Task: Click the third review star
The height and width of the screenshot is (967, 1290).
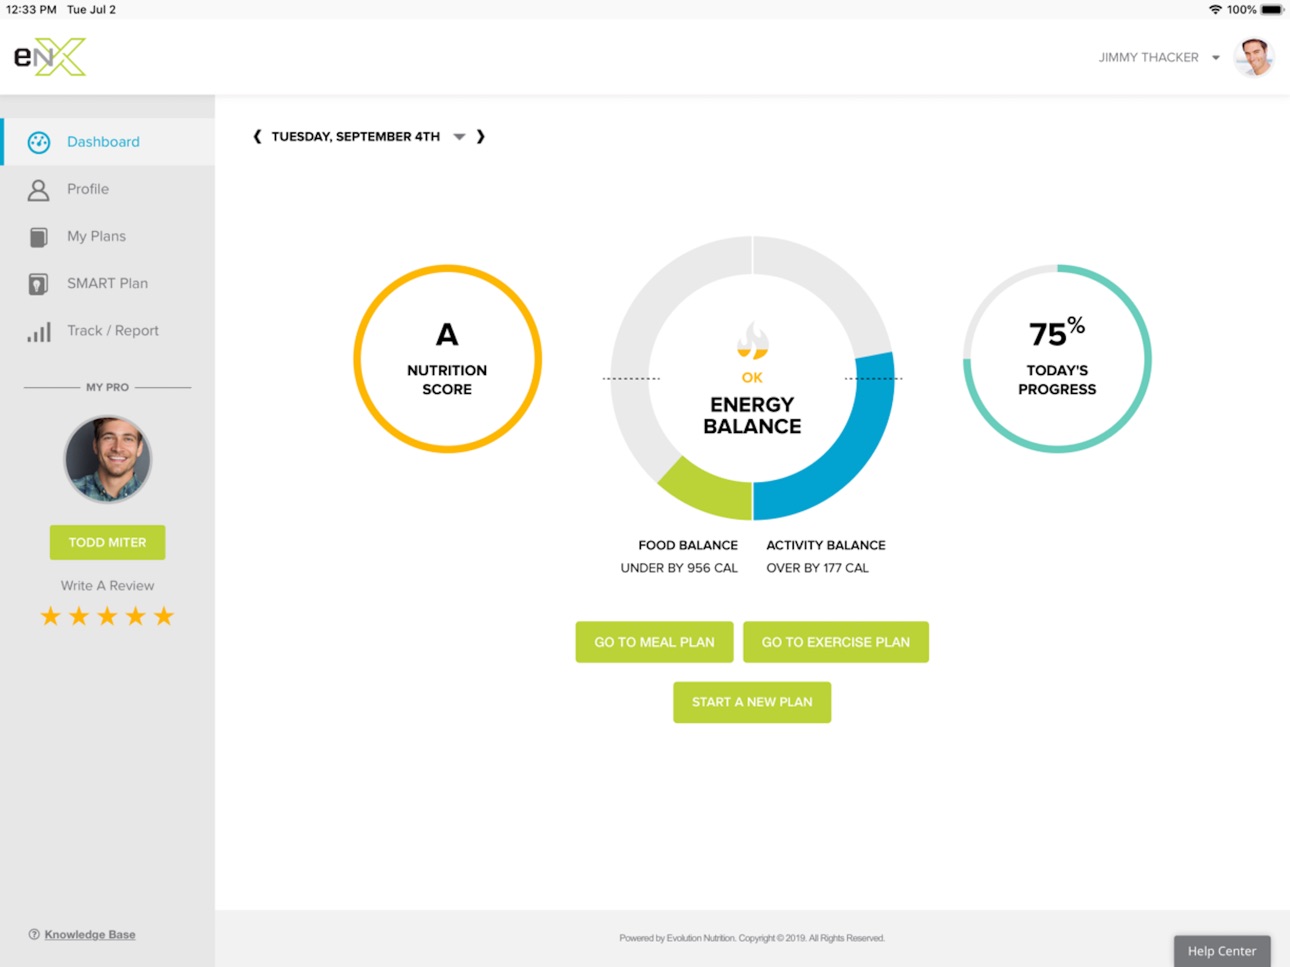Action: [x=107, y=616]
